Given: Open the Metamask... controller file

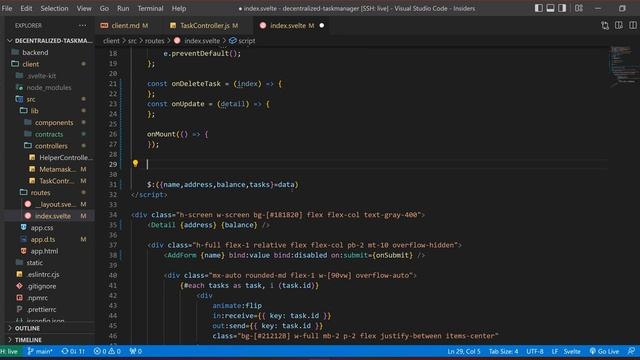Looking at the screenshot, I should coord(57,169).
